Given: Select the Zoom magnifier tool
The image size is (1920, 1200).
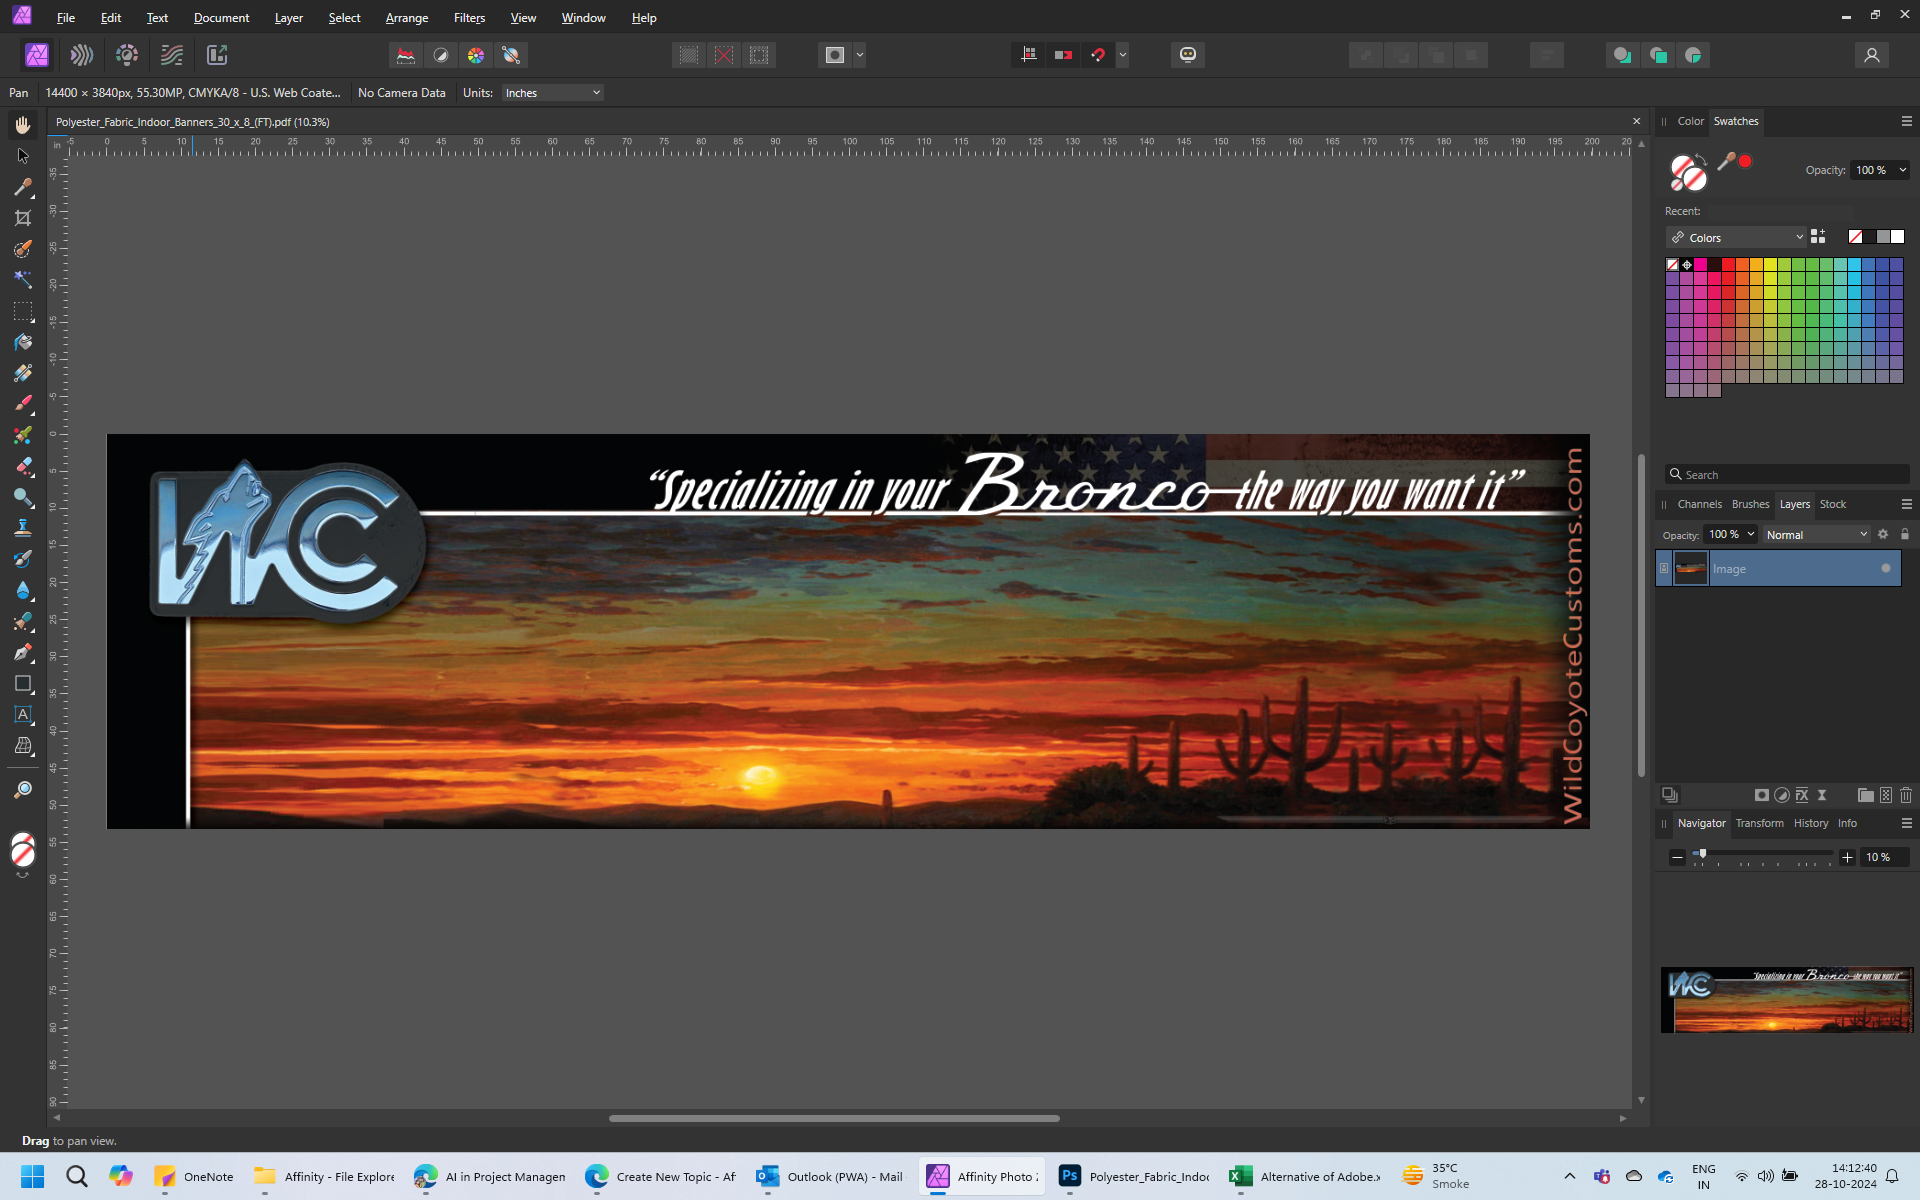Looking at the screenshot, I should click(x=23, y=790).
